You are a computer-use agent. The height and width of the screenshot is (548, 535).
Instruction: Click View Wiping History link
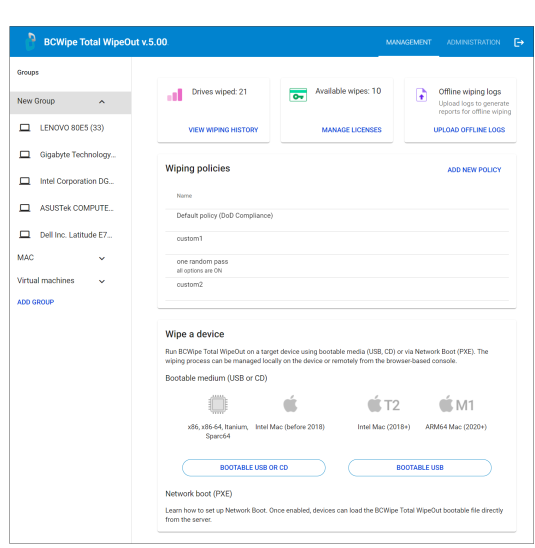(223, 130)
